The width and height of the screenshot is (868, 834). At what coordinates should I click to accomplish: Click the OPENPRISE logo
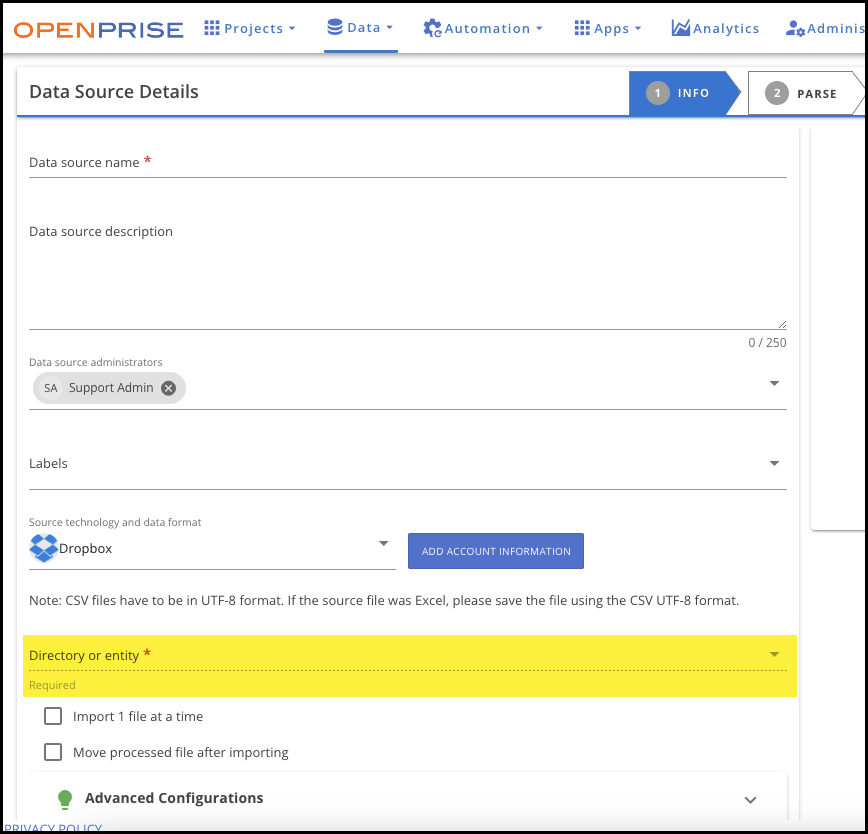(97, 28)
